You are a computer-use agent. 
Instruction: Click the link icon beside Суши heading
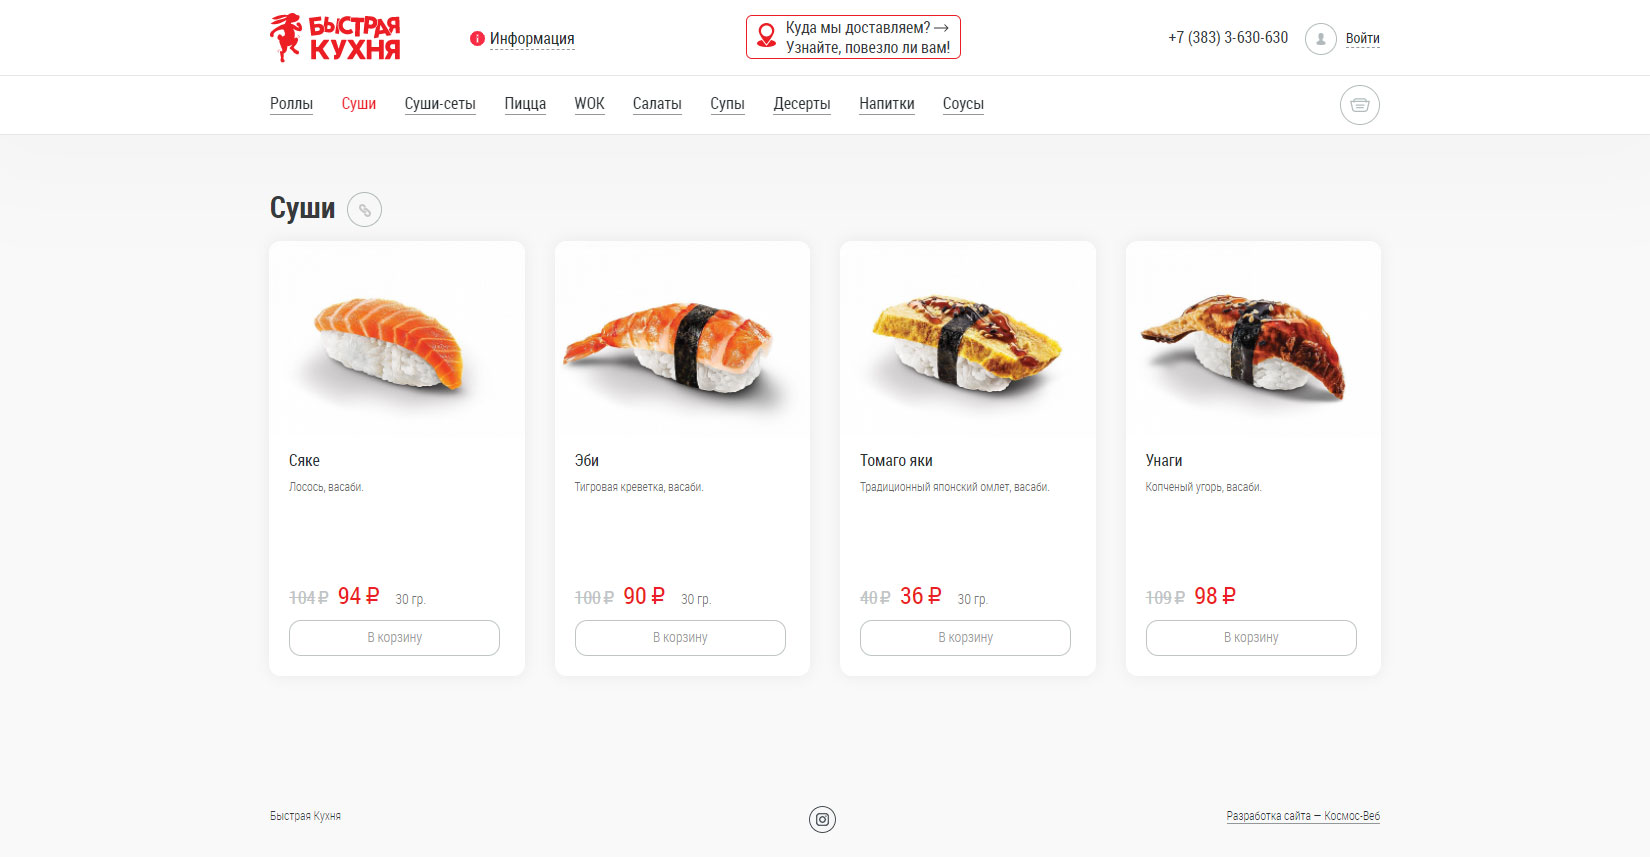click(x=364, y=210)
